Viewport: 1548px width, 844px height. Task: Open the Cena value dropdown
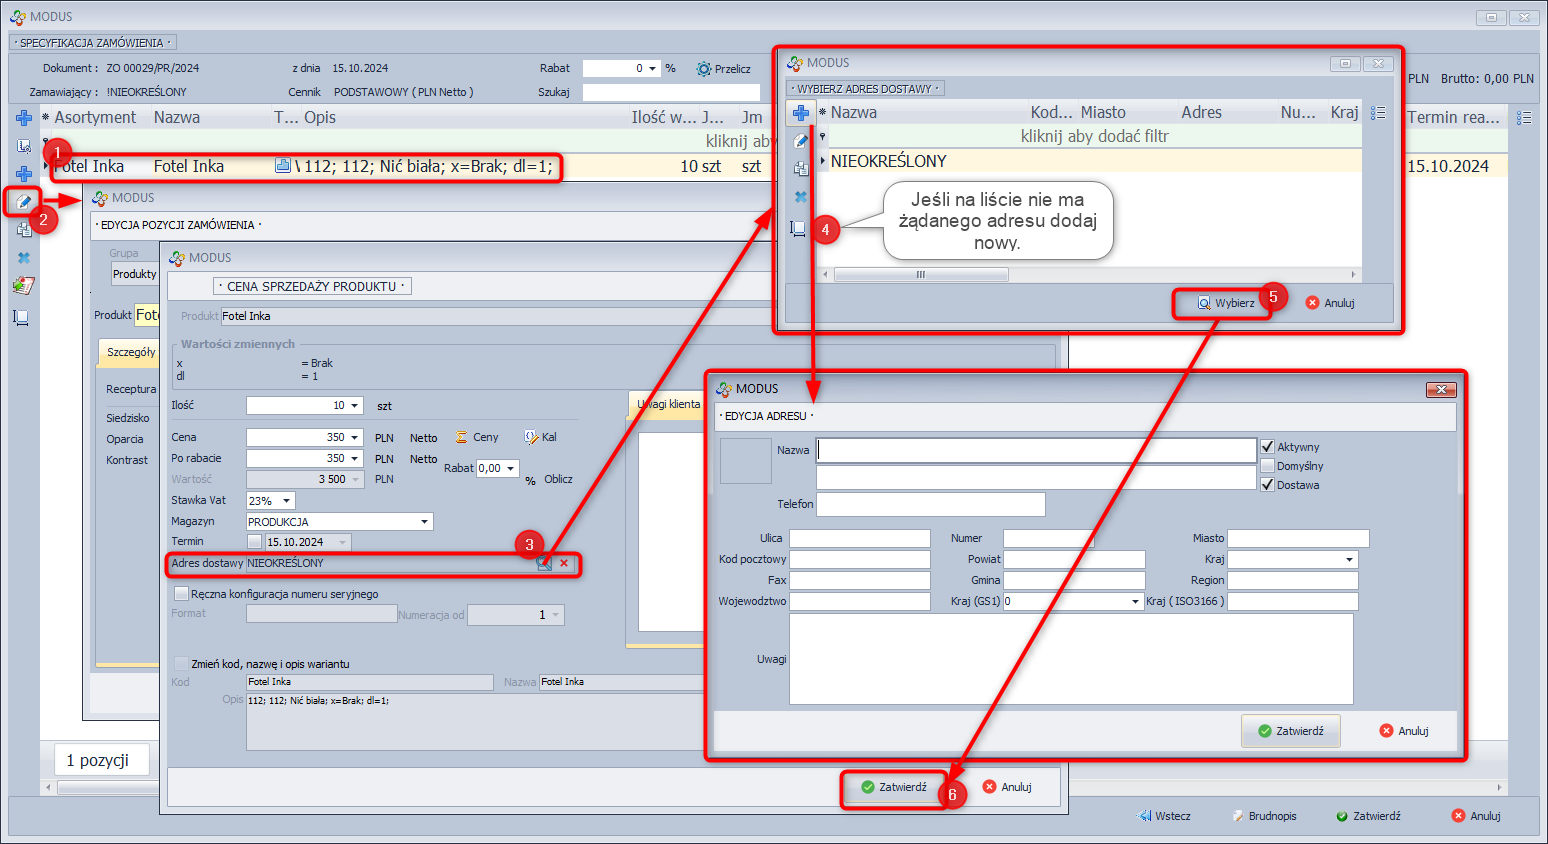click(x=355, y=437)
